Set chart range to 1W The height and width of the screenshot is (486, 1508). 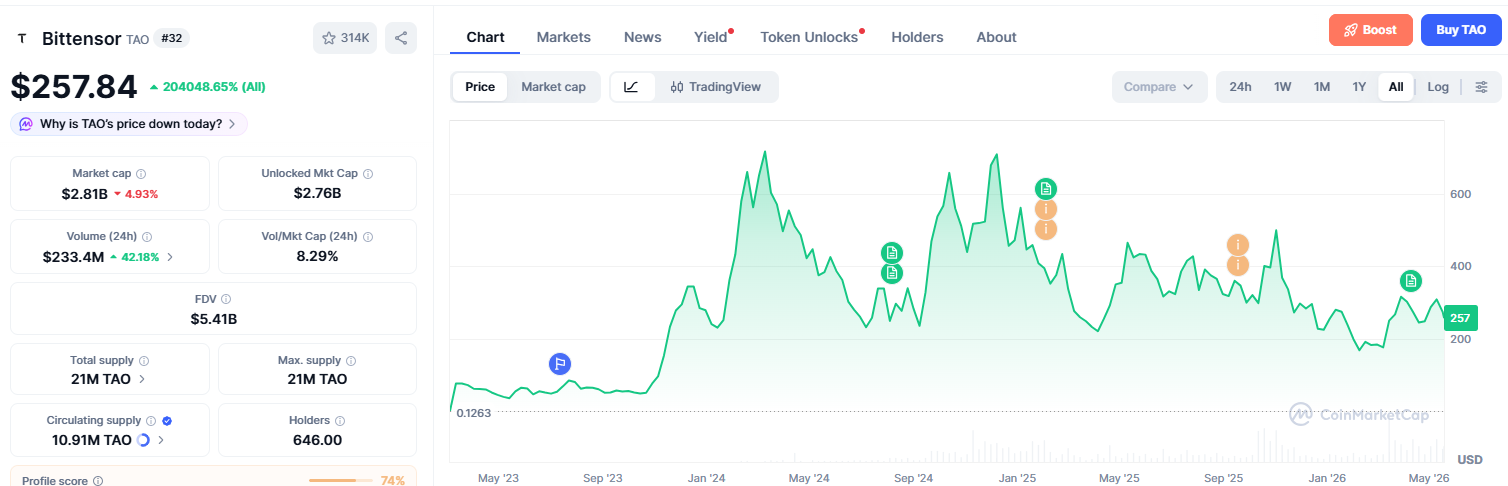[1282, 87]
